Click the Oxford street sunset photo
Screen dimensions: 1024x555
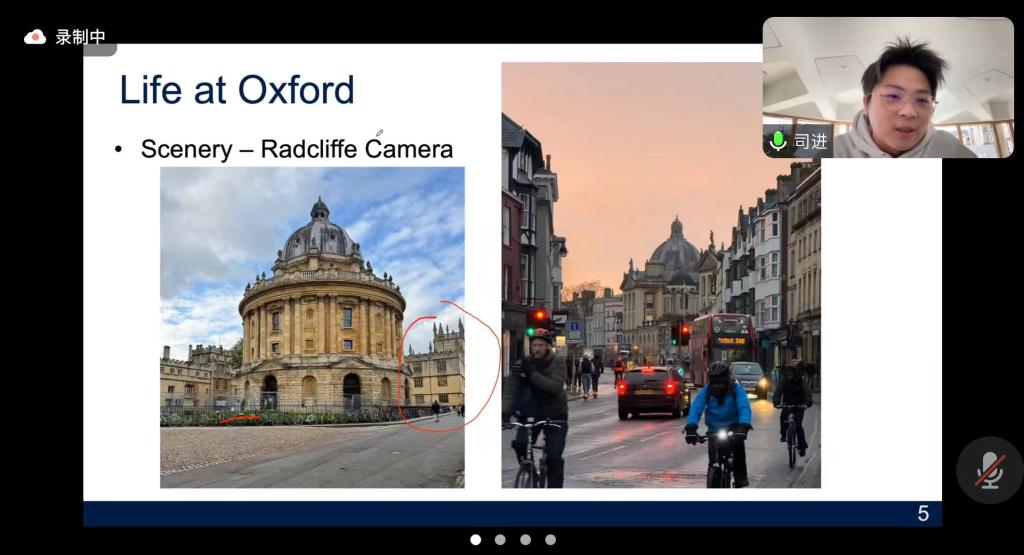tap(661, 275)
